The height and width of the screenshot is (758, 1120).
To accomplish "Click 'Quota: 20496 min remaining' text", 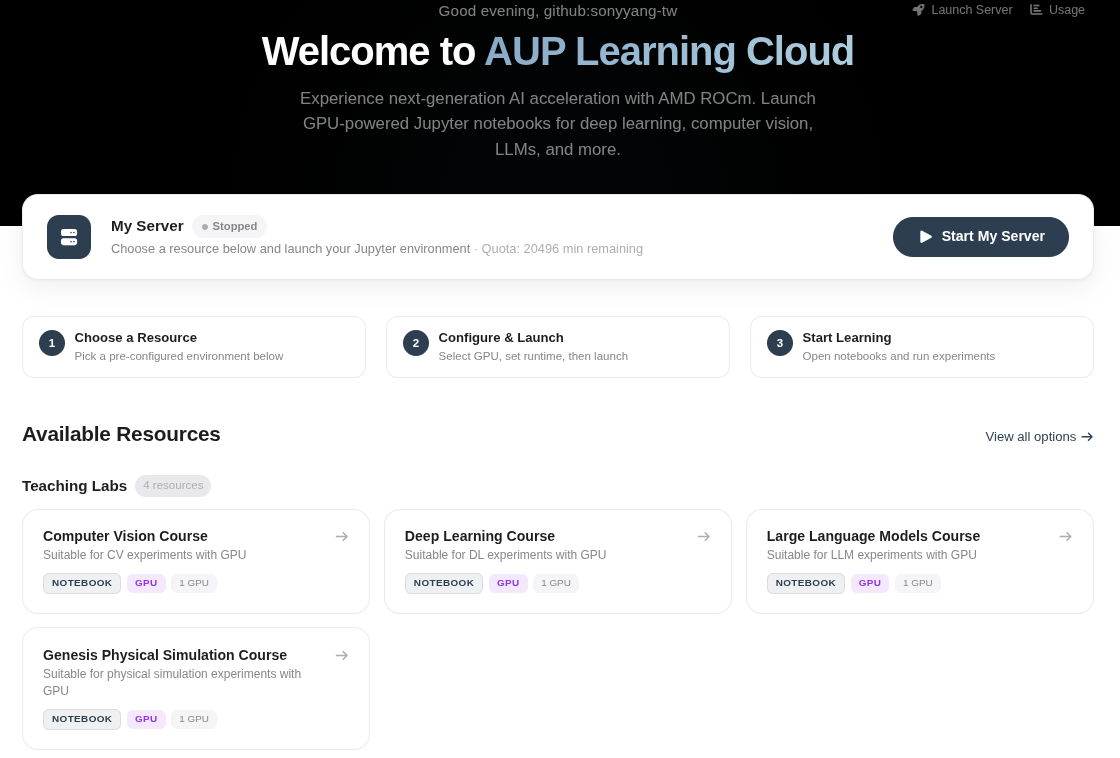I will pos(562,249).
